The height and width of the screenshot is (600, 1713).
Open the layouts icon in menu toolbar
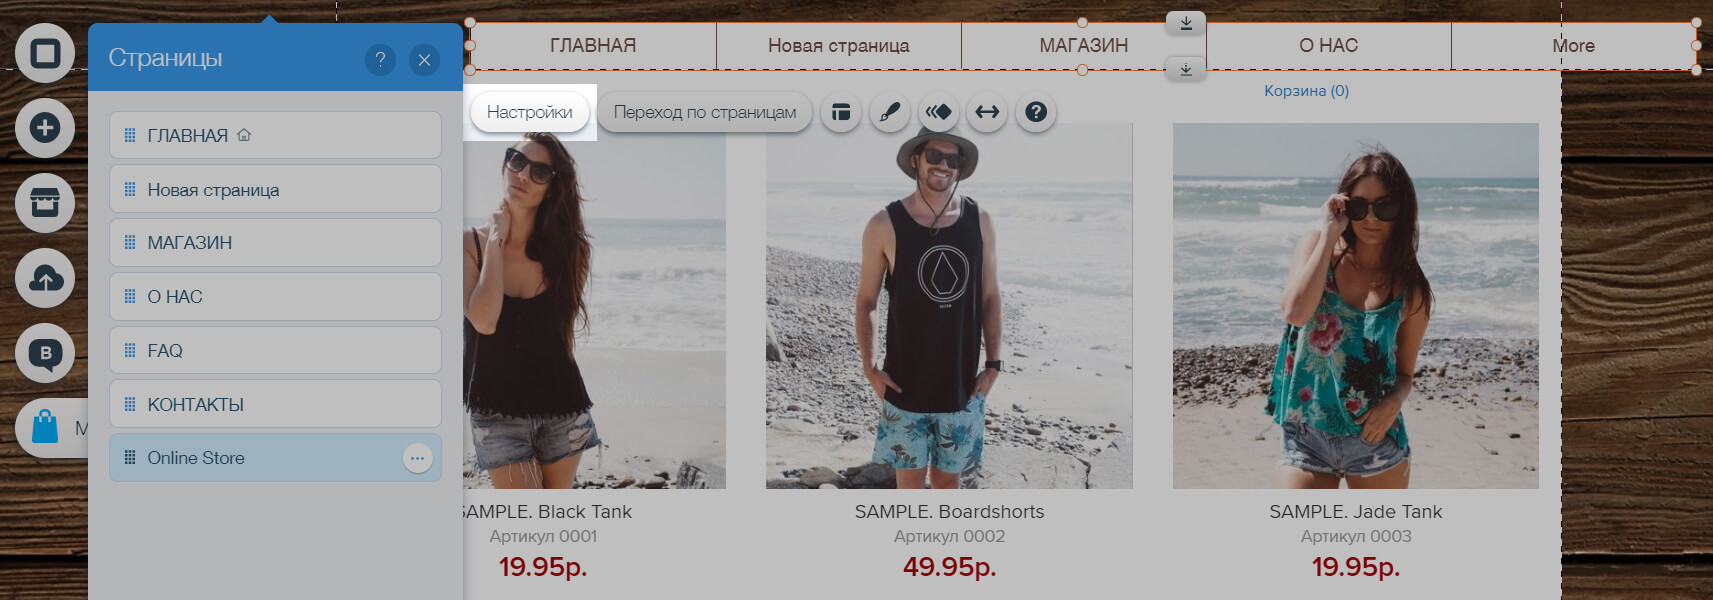pyautogui.click(x=841, y=112)
